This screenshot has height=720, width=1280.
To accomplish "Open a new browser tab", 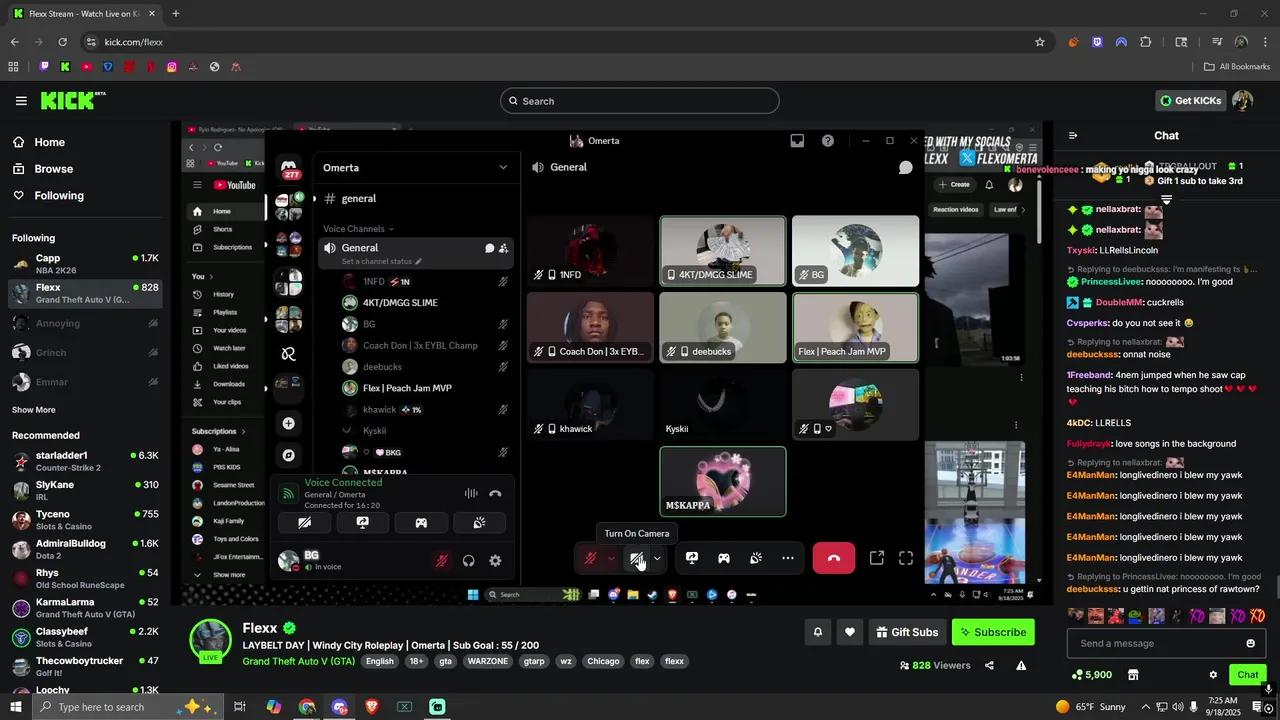I will (176, 14).
